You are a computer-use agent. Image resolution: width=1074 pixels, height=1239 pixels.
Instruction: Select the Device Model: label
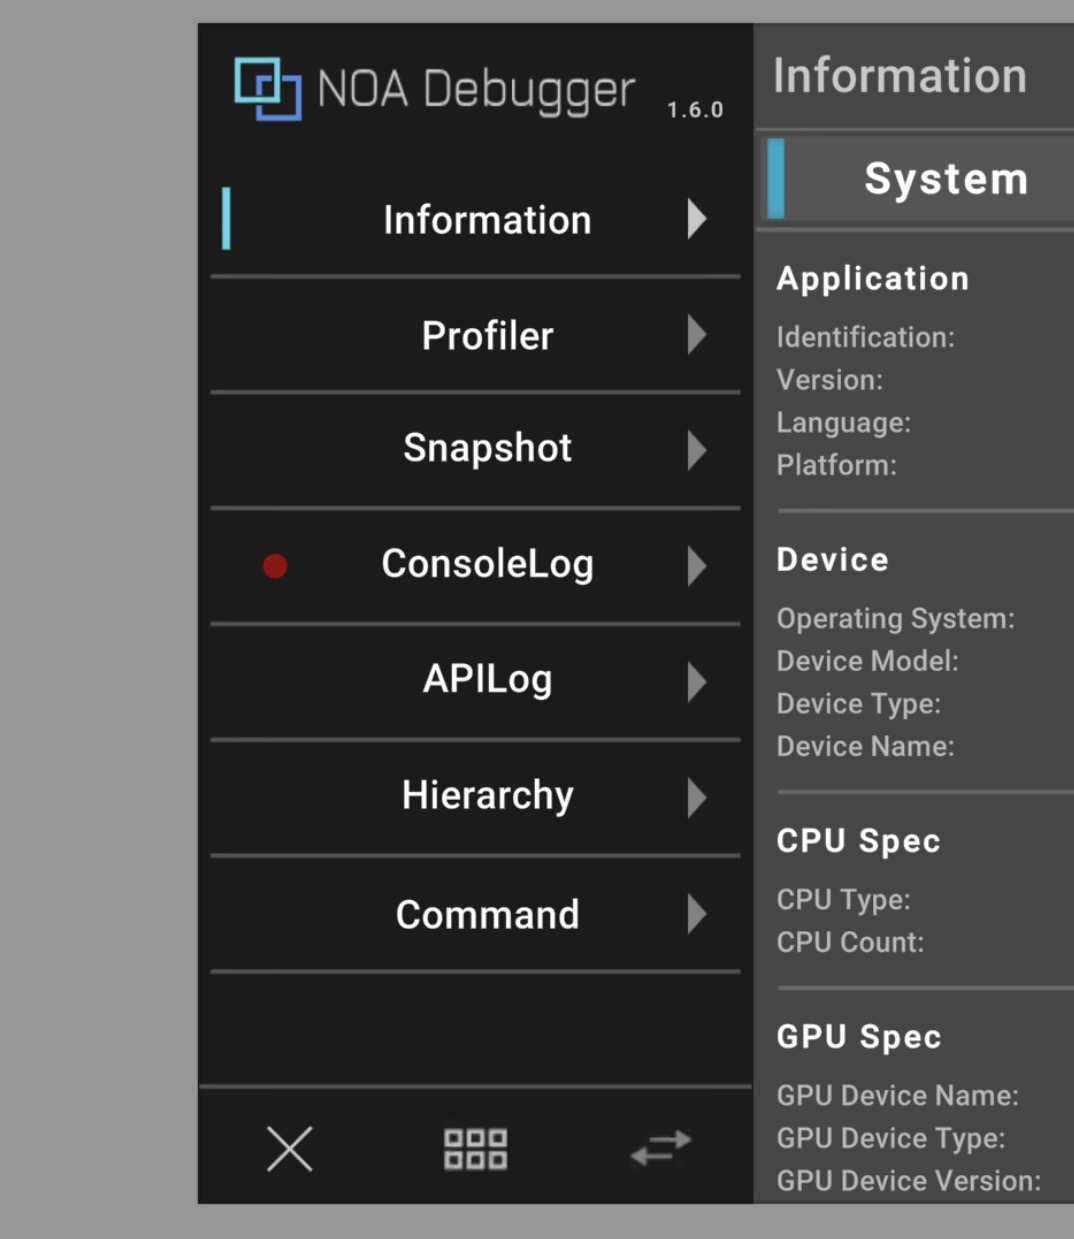click(x=867, y=661)
